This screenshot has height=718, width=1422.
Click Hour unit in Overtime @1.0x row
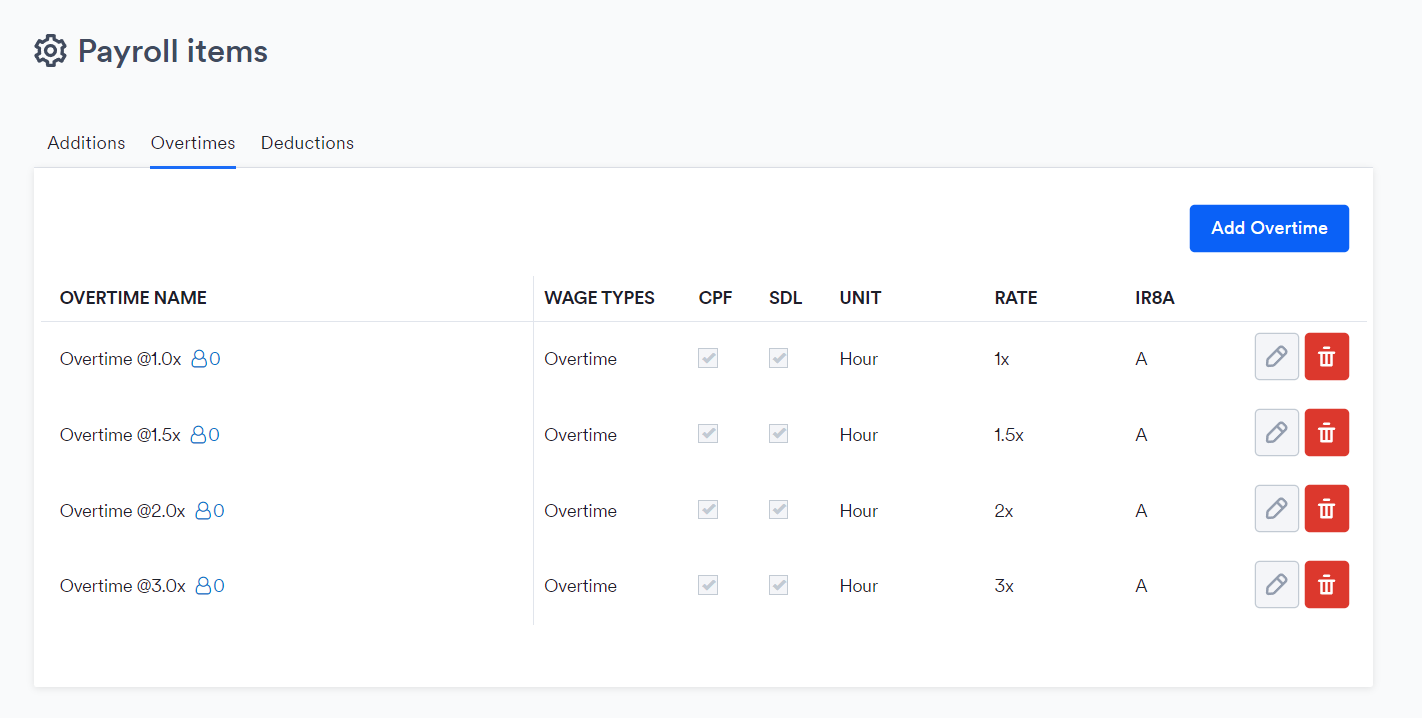859,359
